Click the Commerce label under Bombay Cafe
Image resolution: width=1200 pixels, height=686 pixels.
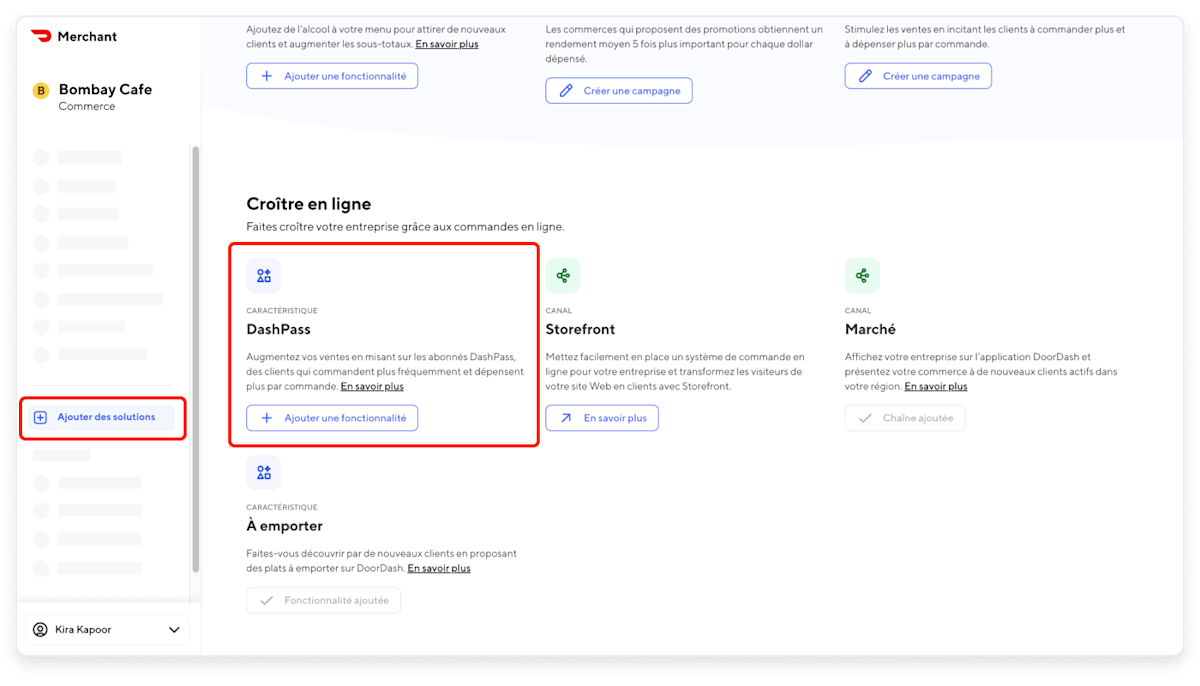[x=87, y=106]
